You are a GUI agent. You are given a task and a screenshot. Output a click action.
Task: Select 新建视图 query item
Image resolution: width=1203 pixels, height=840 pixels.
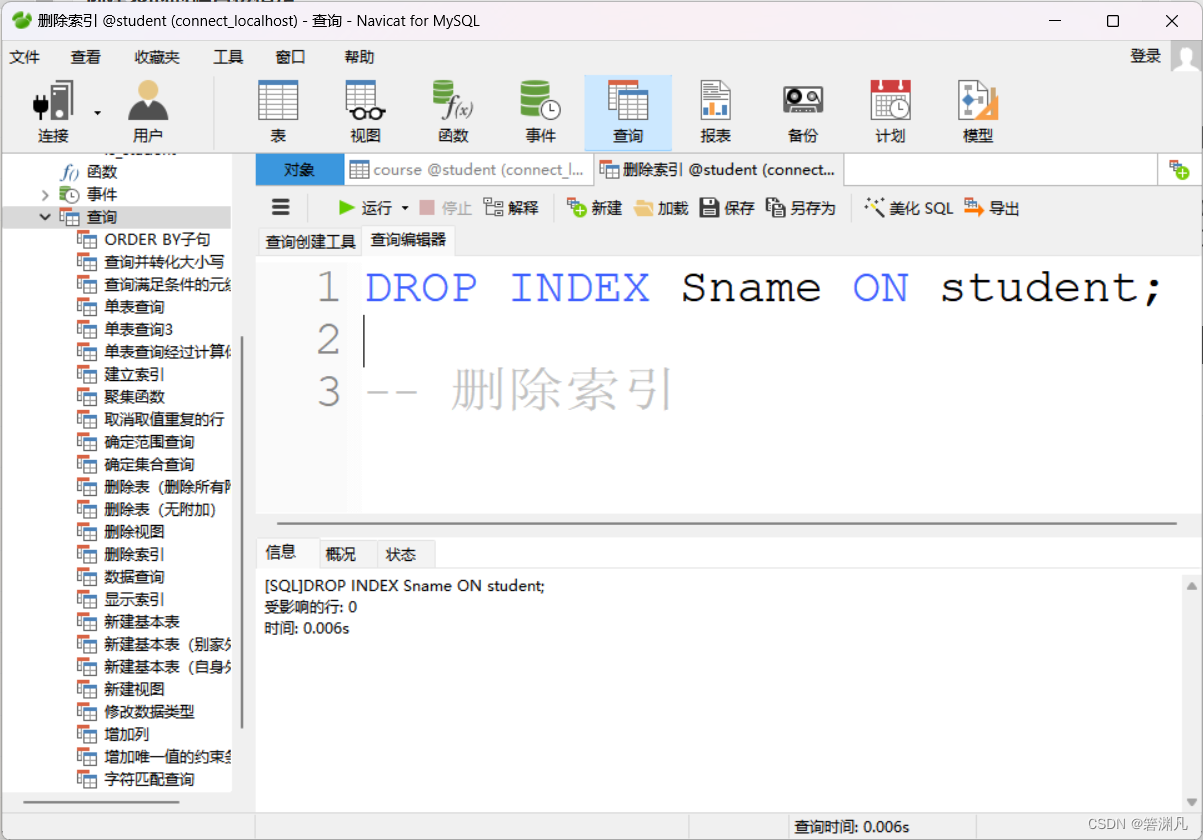(x=121, y=689)
